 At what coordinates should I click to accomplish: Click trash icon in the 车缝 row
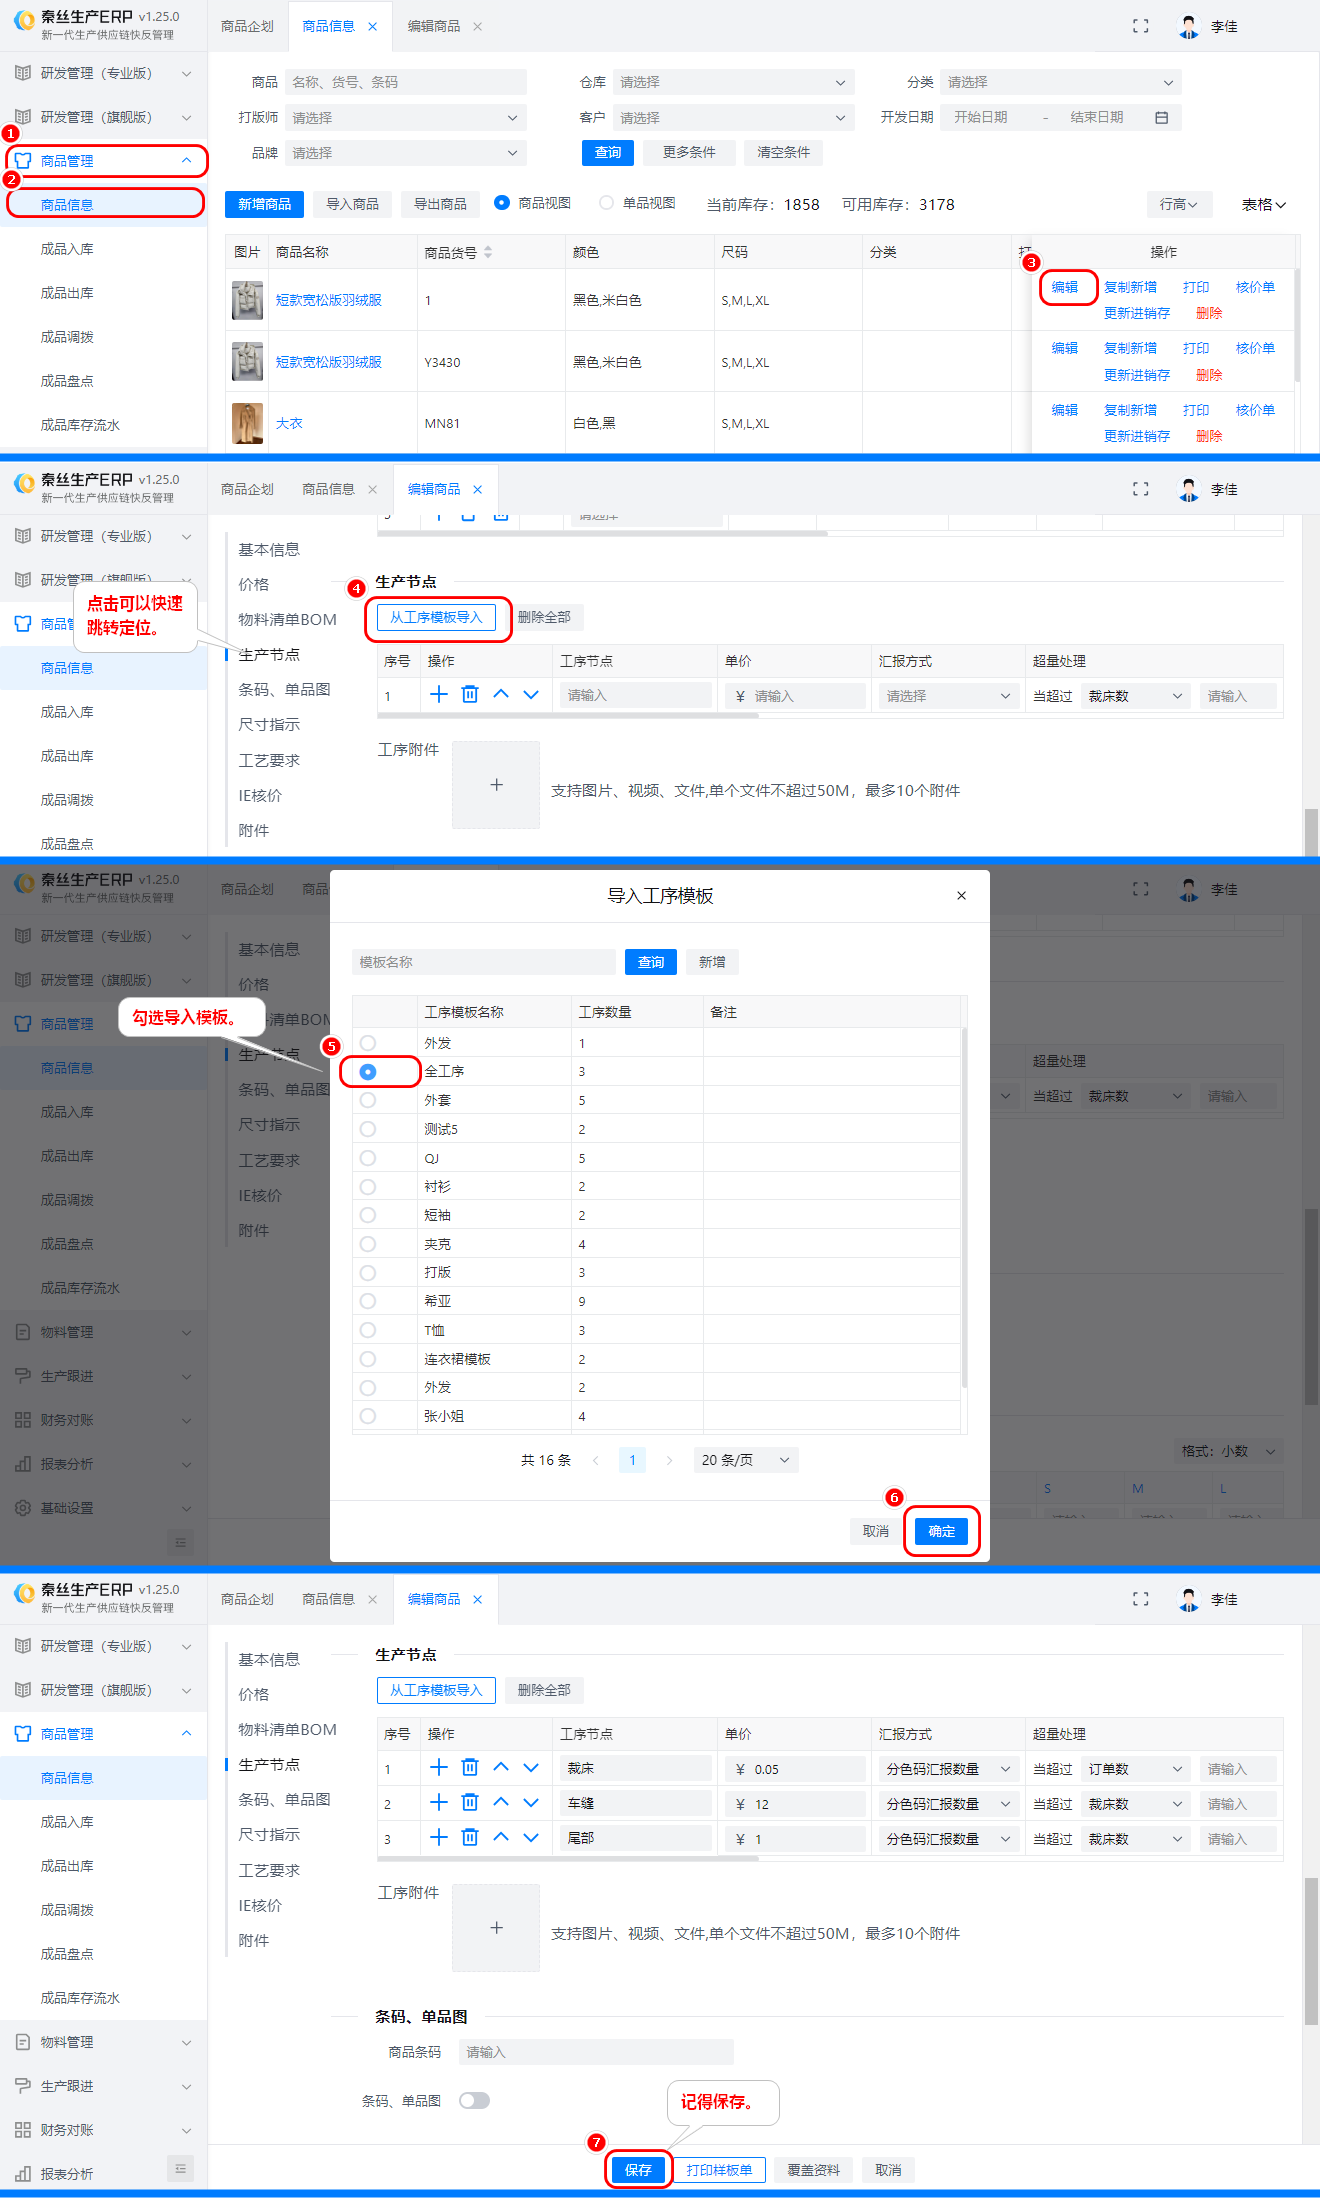[x=470, y=1803]
